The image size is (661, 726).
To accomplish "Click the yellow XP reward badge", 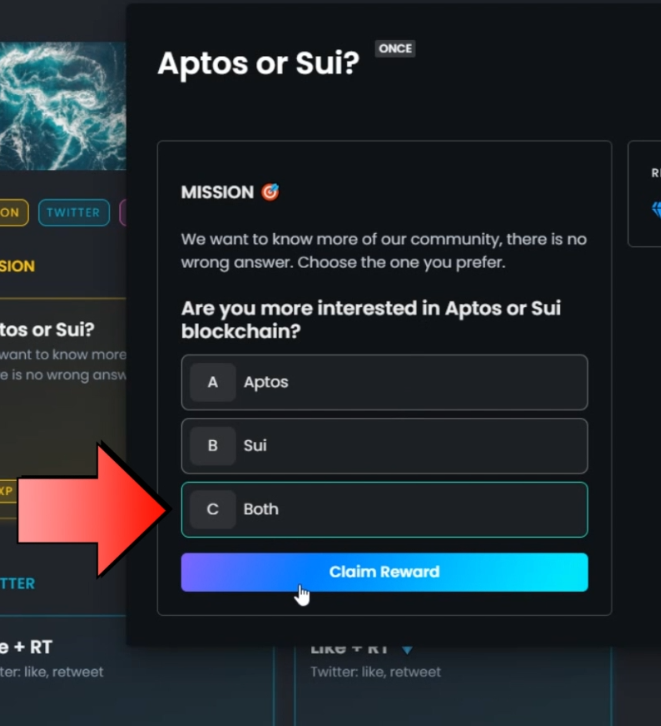I will [x=8, y=492].
